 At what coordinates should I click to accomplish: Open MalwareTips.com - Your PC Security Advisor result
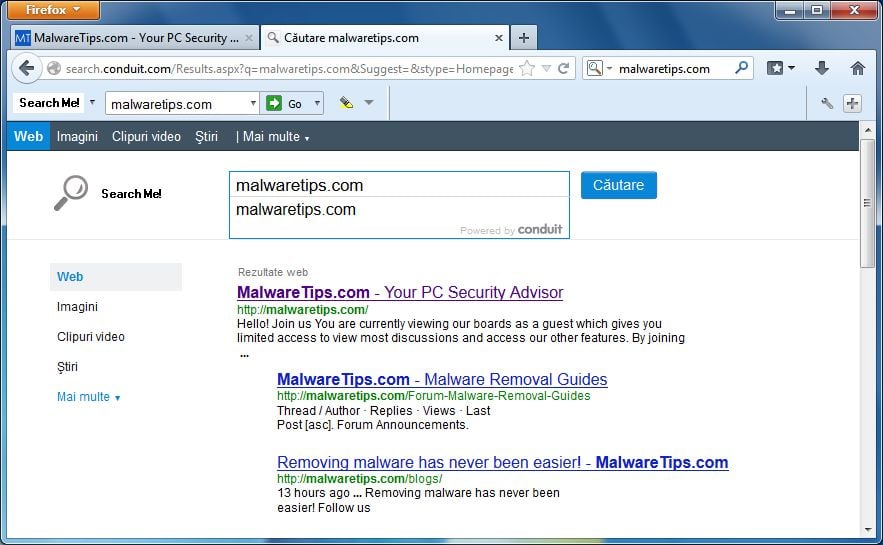[400, 292]
